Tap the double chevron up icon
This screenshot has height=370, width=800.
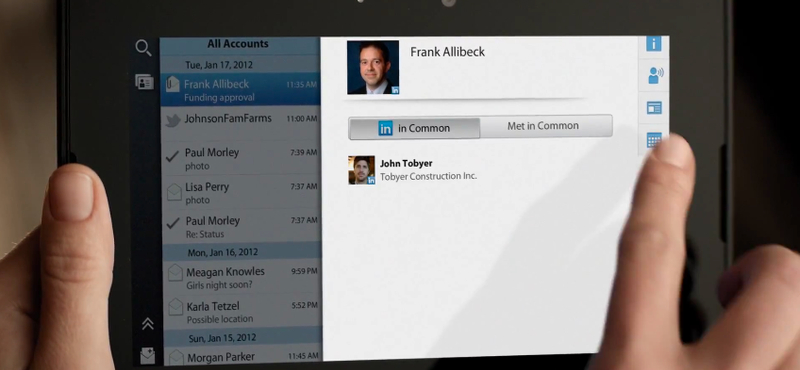point(148,324)
